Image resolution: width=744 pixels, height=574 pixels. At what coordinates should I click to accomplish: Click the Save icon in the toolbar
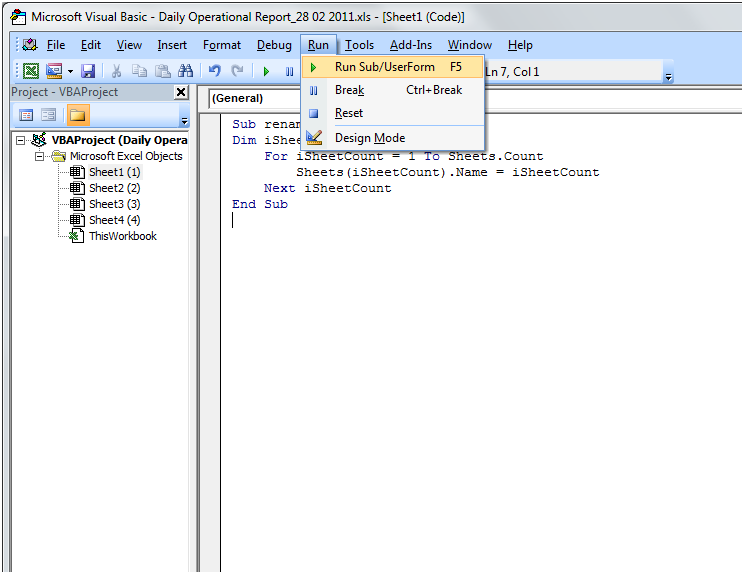coord(88,71)
